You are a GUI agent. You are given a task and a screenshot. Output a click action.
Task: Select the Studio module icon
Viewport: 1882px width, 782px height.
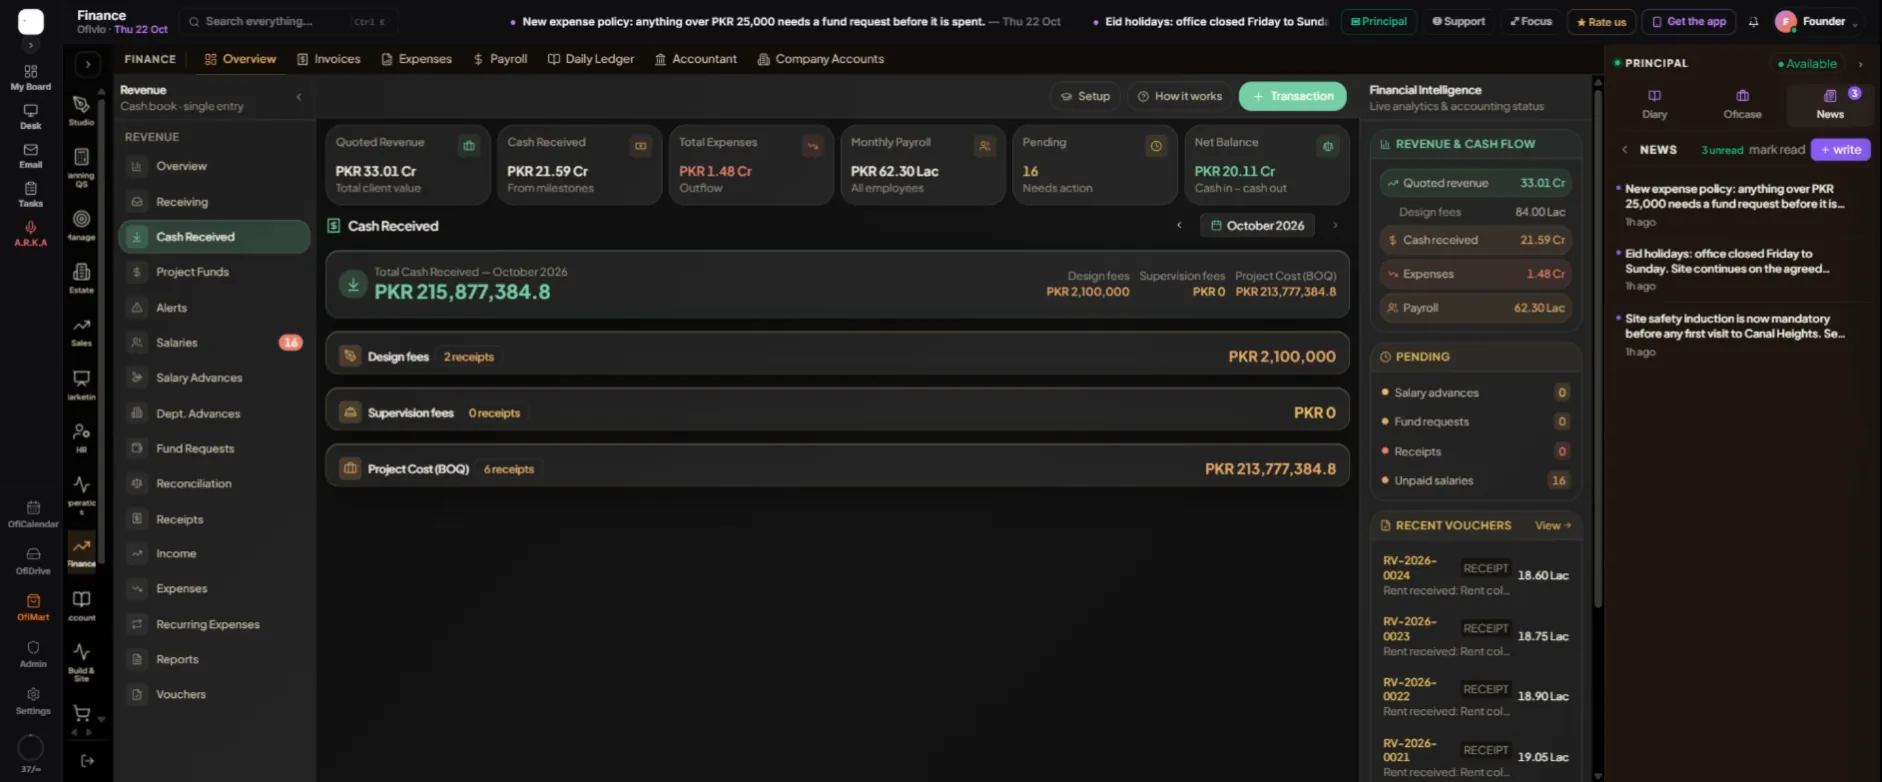pyautogui.click(x=82, y=110)
